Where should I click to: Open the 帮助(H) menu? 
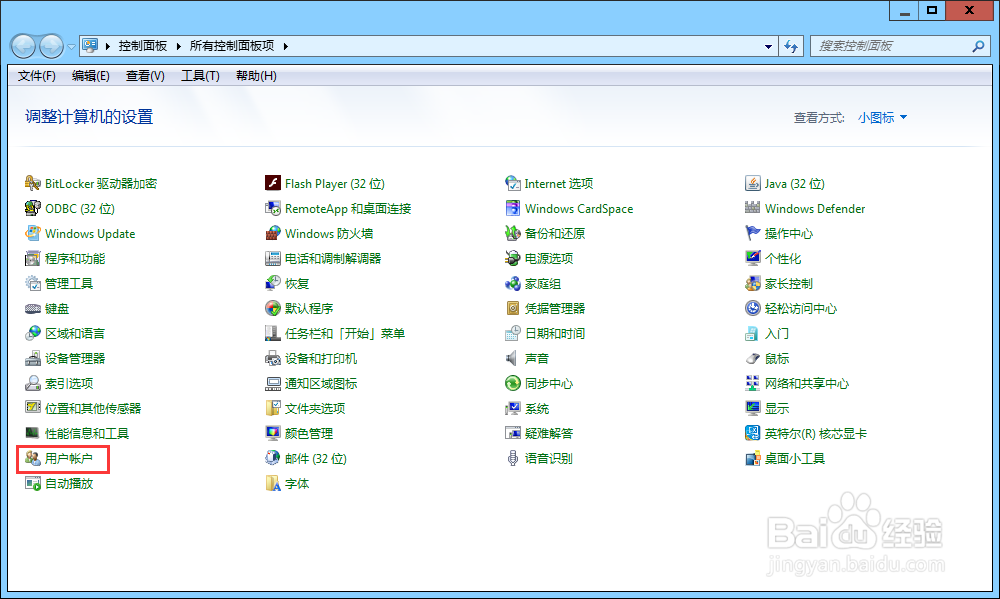click(x=256, y=76)
